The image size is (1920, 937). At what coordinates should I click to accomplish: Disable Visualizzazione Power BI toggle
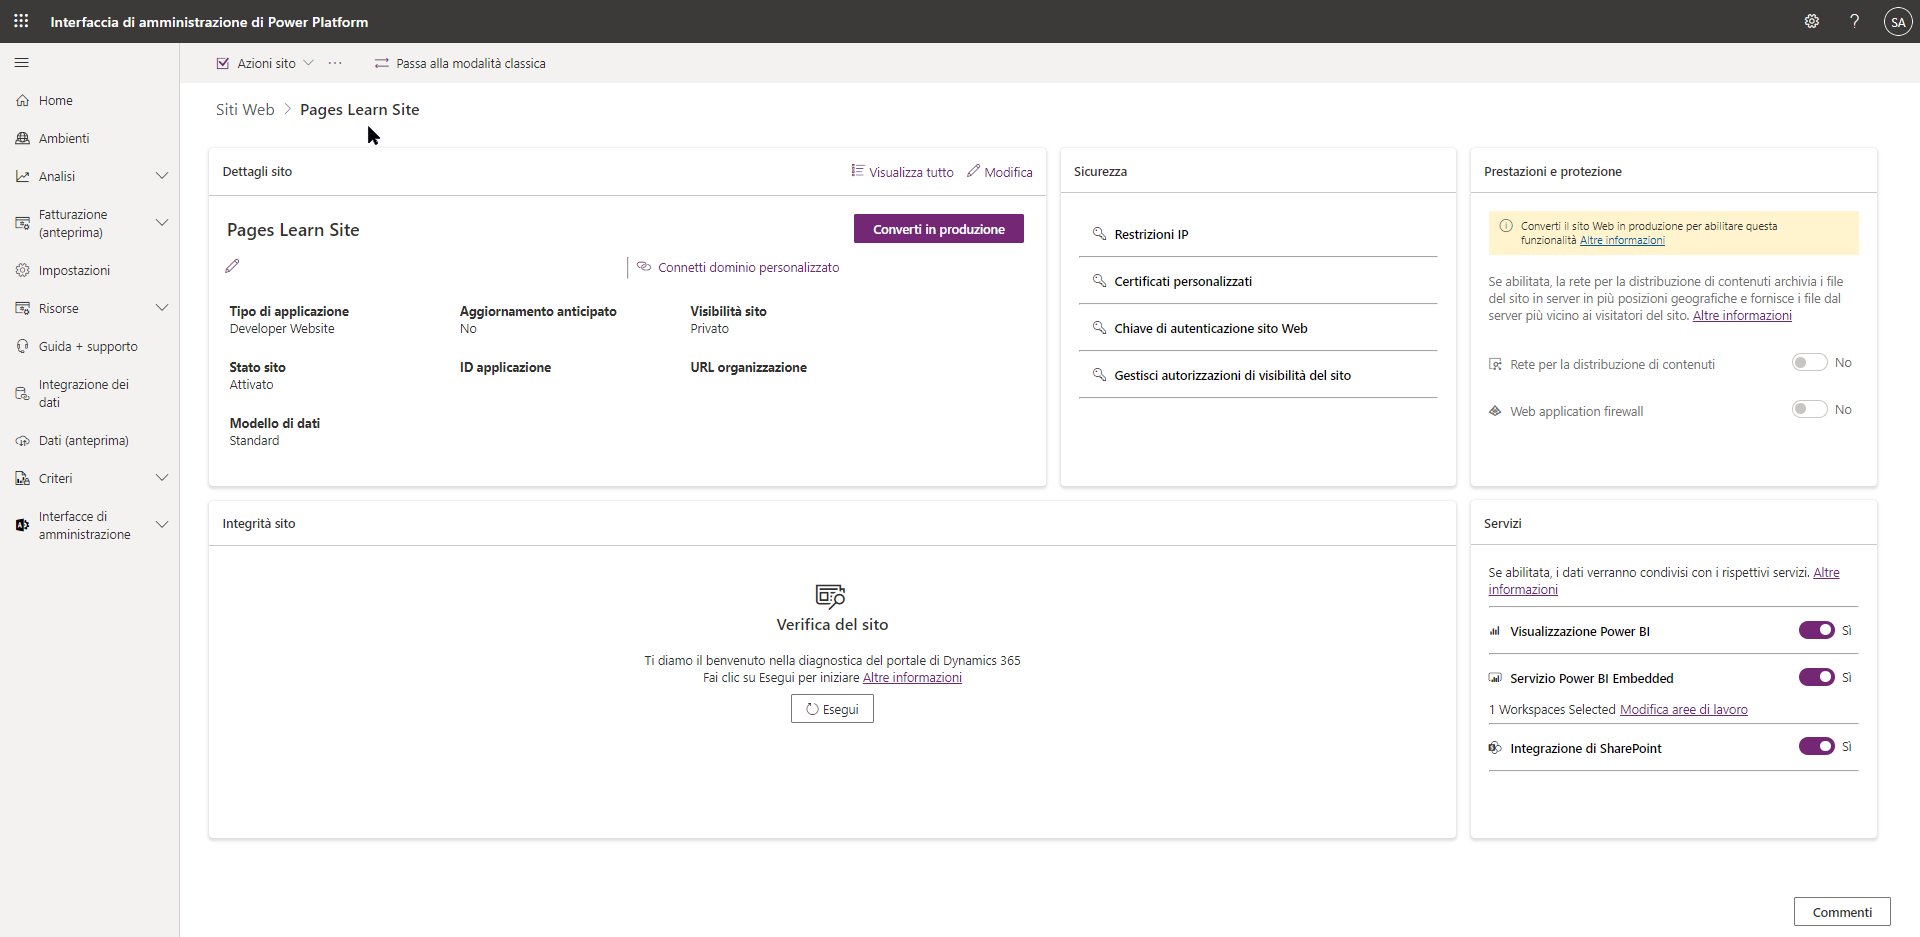(x=1817, y=630)
